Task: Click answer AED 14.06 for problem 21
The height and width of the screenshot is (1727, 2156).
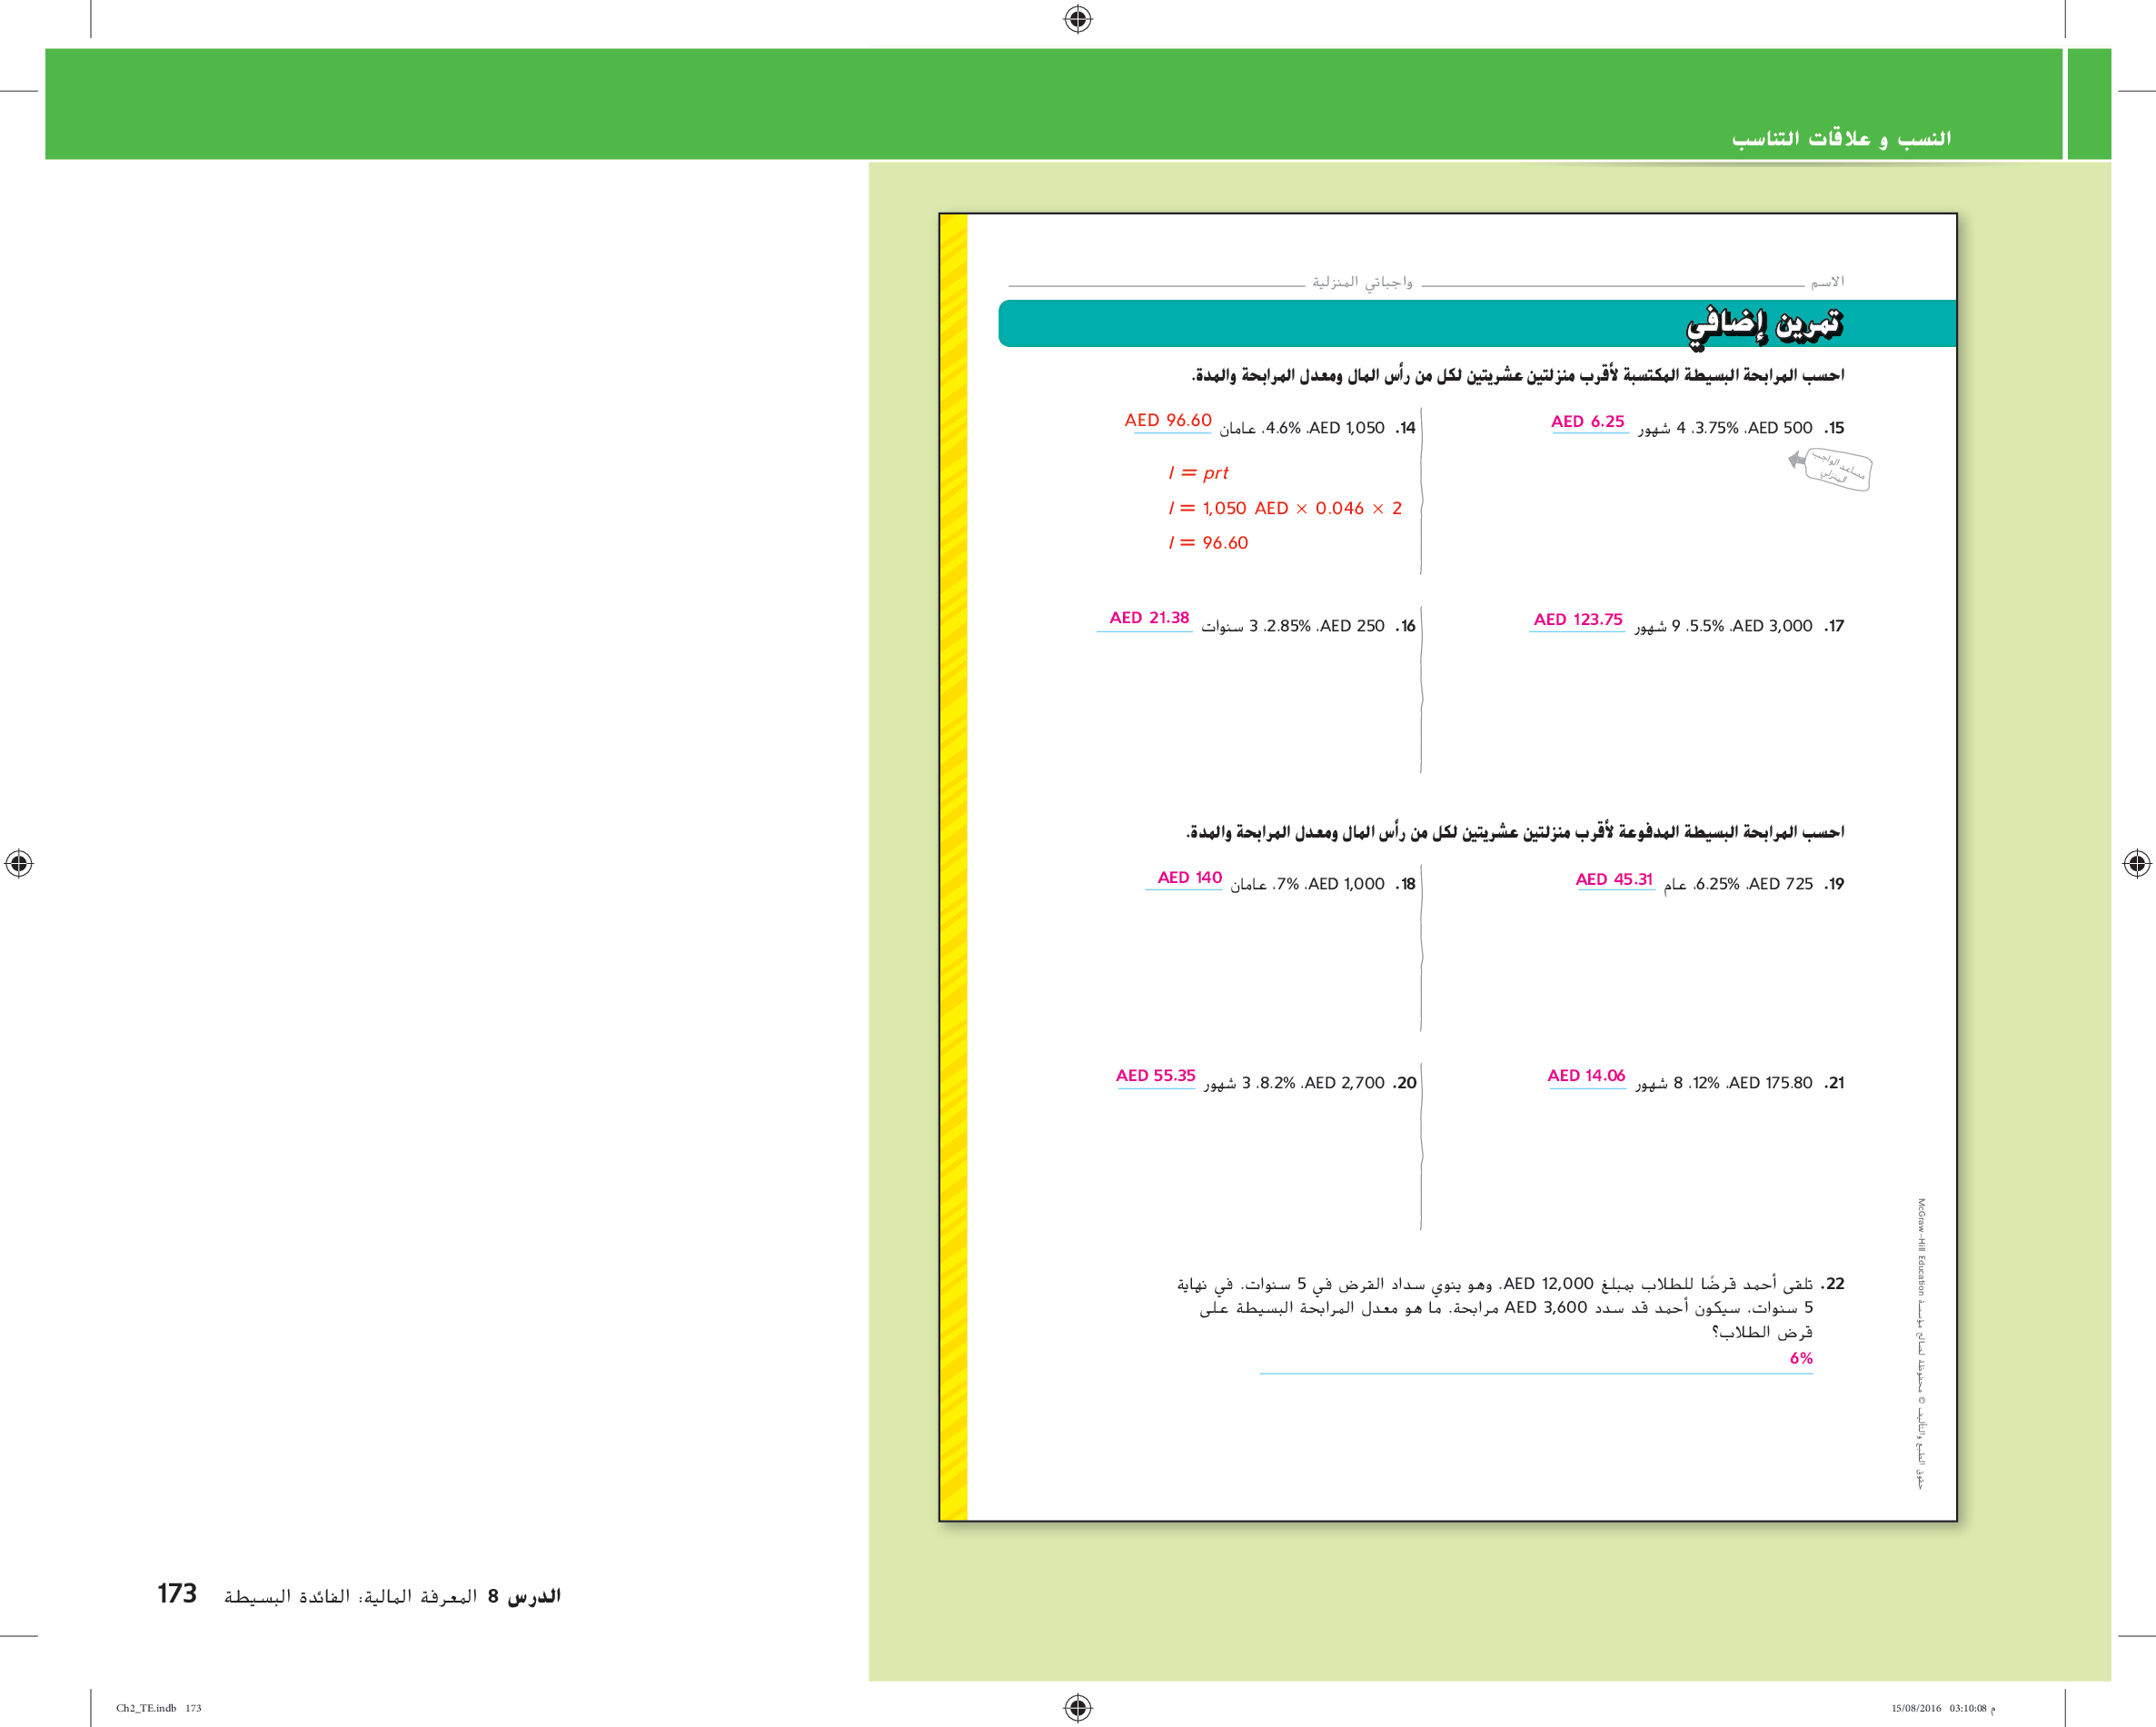Action: (x=1586, y=1076)
